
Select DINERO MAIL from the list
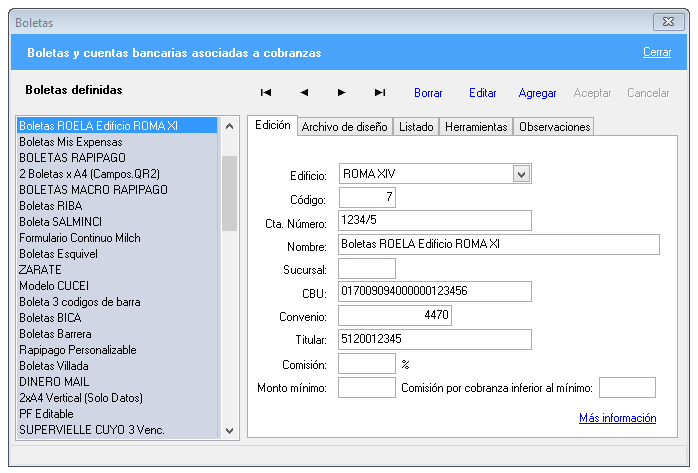pyautogui.click(x=54, y=382)
